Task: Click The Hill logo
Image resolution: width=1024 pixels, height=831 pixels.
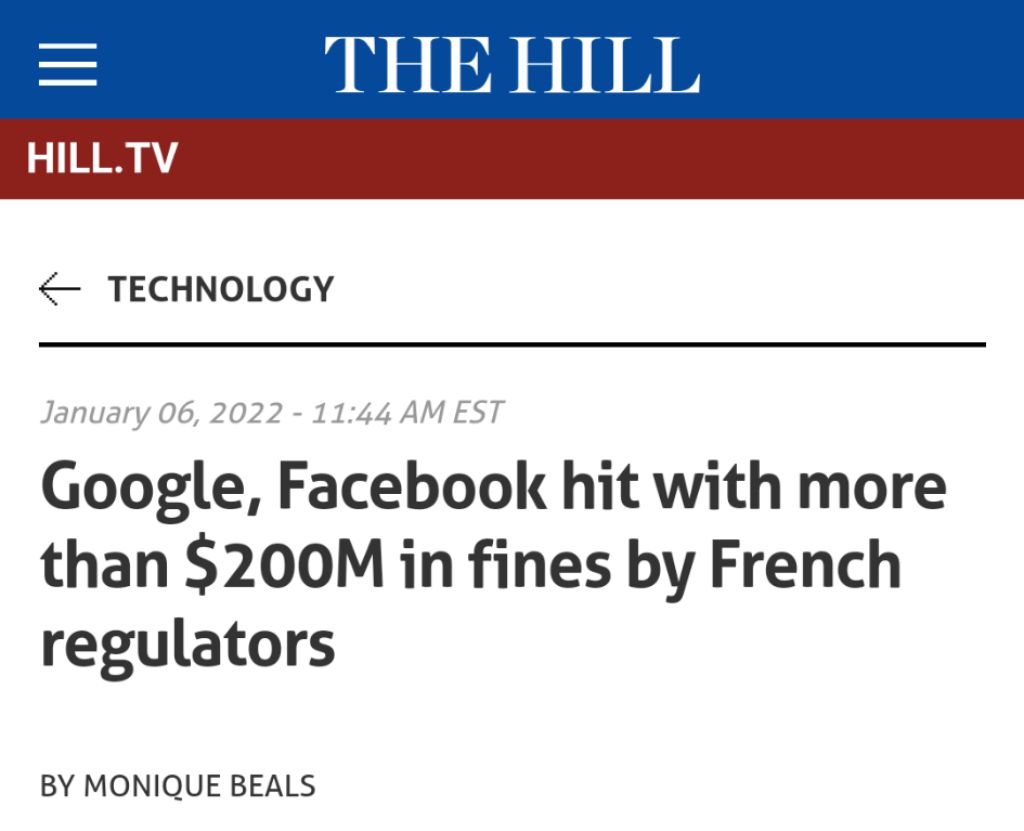Action: (x=511, y=65)
